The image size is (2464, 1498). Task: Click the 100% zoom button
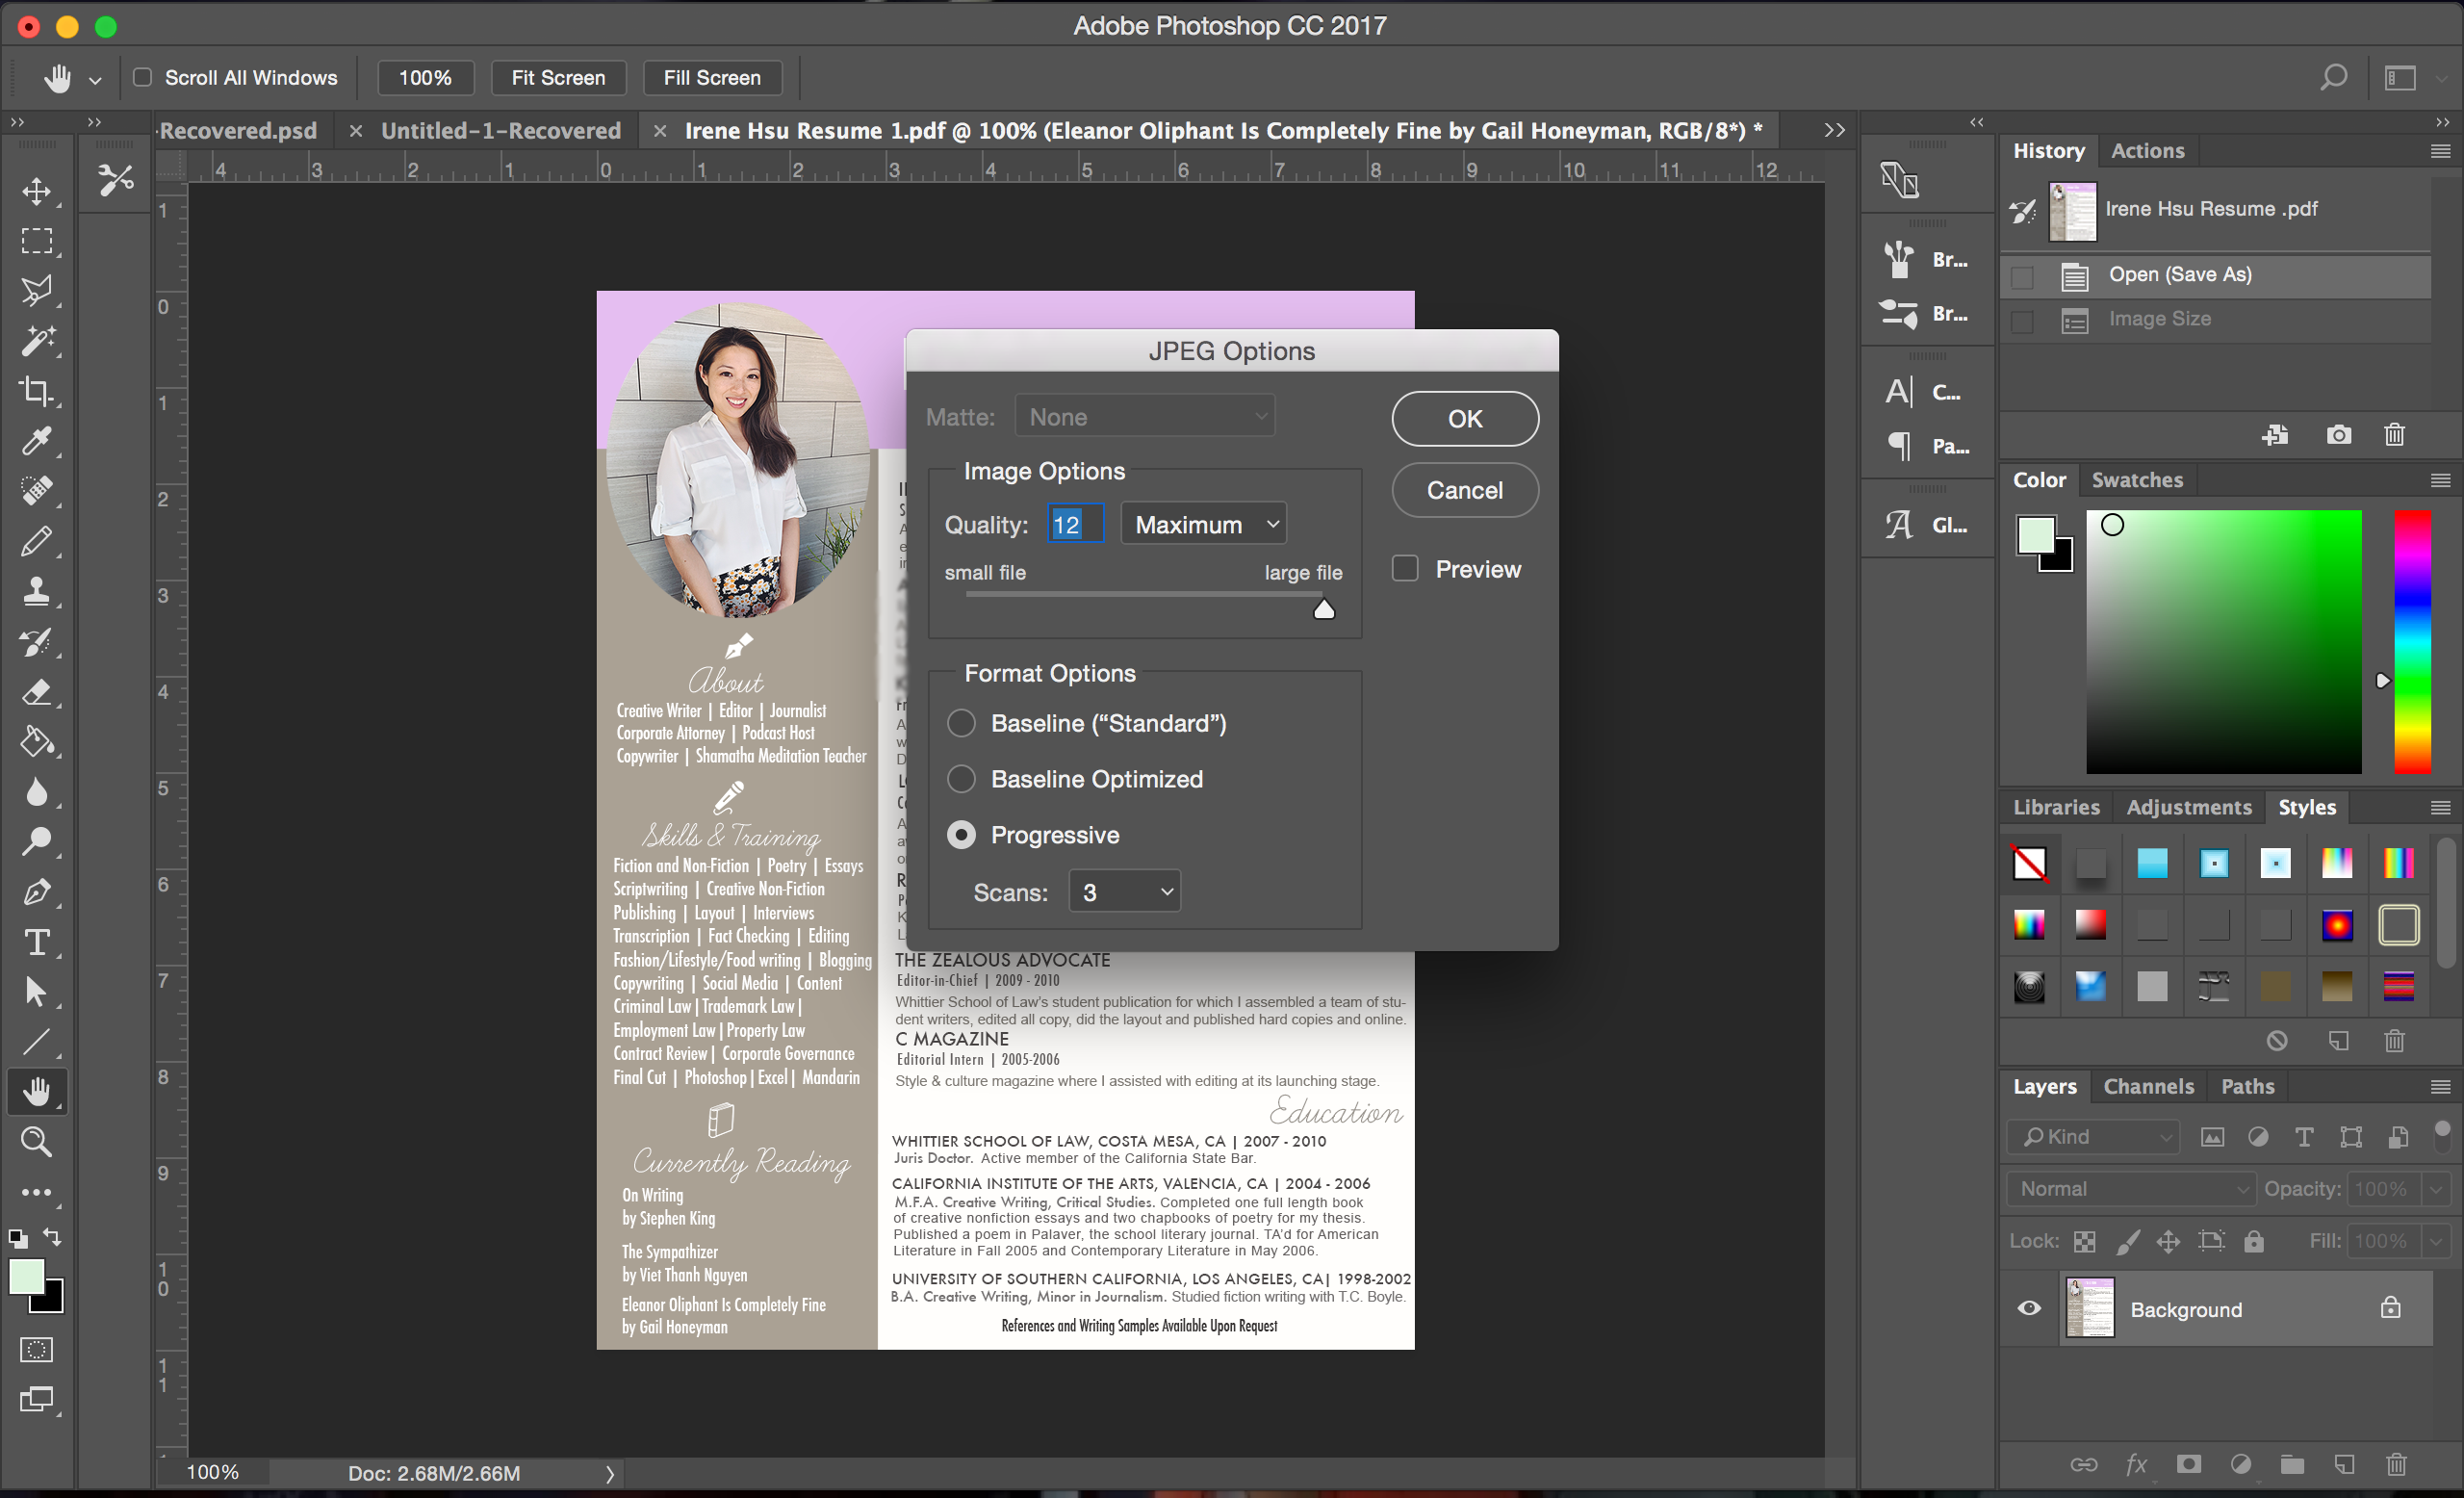(425, 77)
